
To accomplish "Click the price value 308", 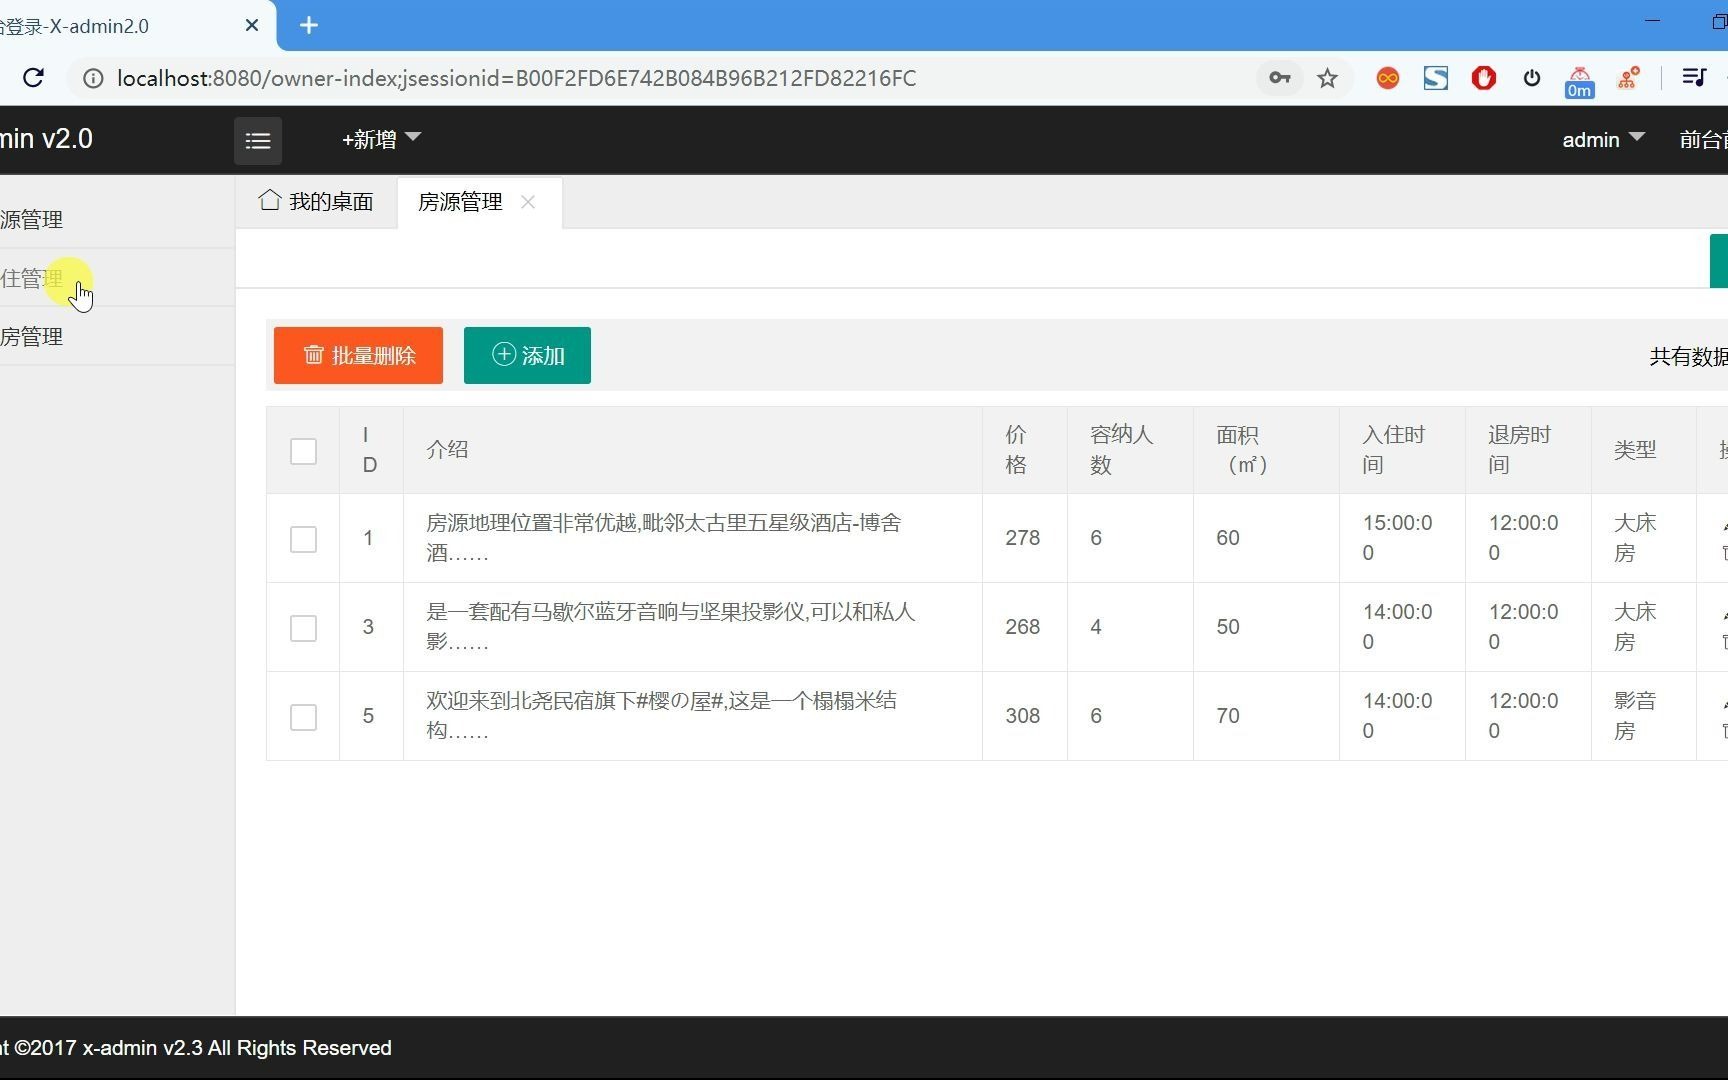I will (1022, 716).
